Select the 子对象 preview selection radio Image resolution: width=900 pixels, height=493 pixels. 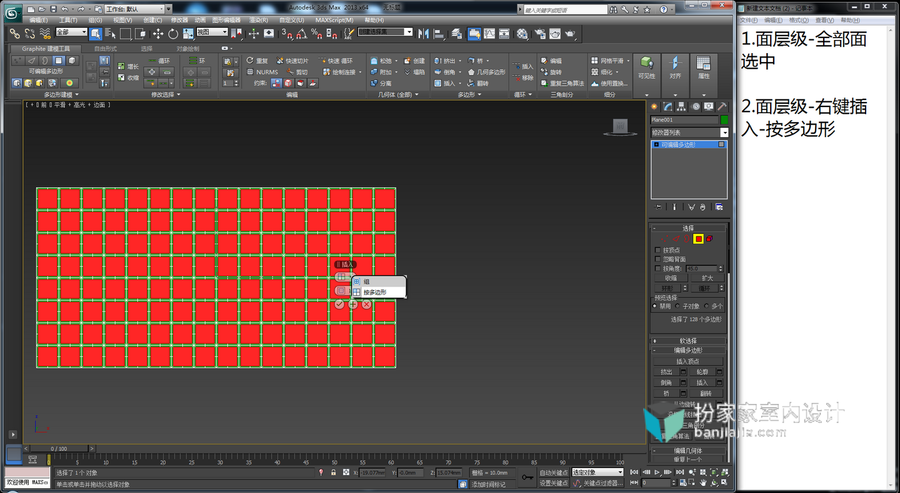678,306
